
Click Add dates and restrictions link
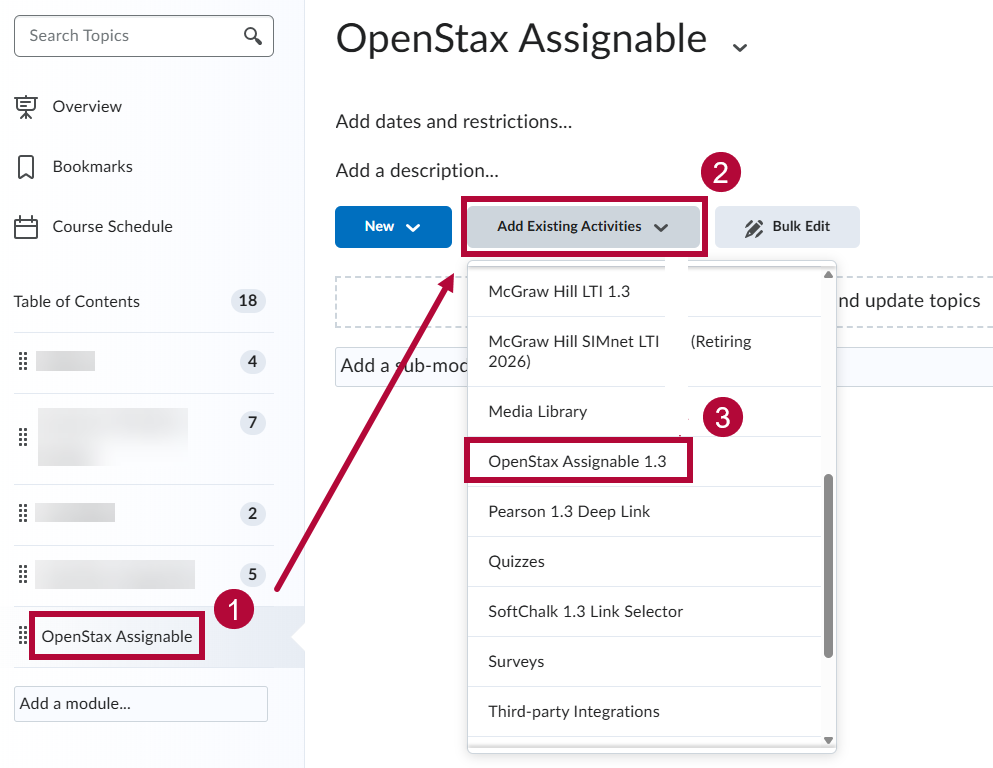pyautogui.click(x=452, y=121)
